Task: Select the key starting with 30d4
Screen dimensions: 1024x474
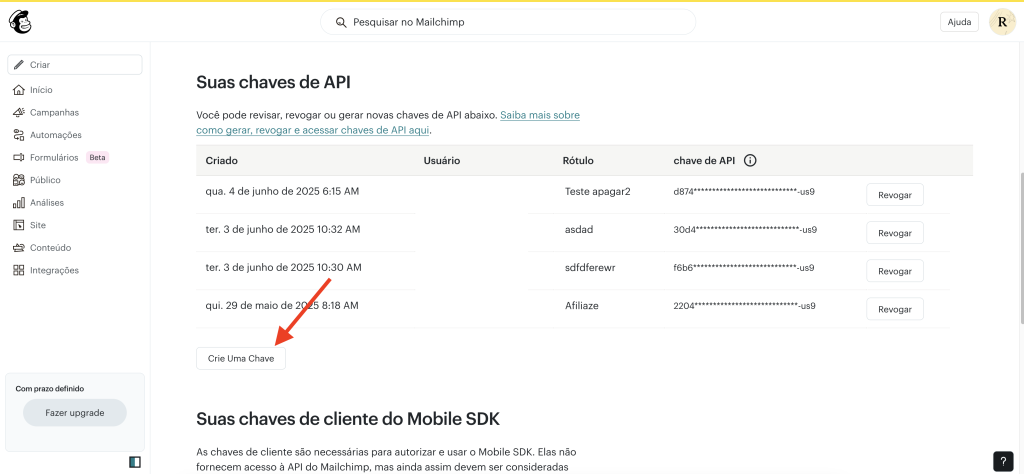Action: 745,230
